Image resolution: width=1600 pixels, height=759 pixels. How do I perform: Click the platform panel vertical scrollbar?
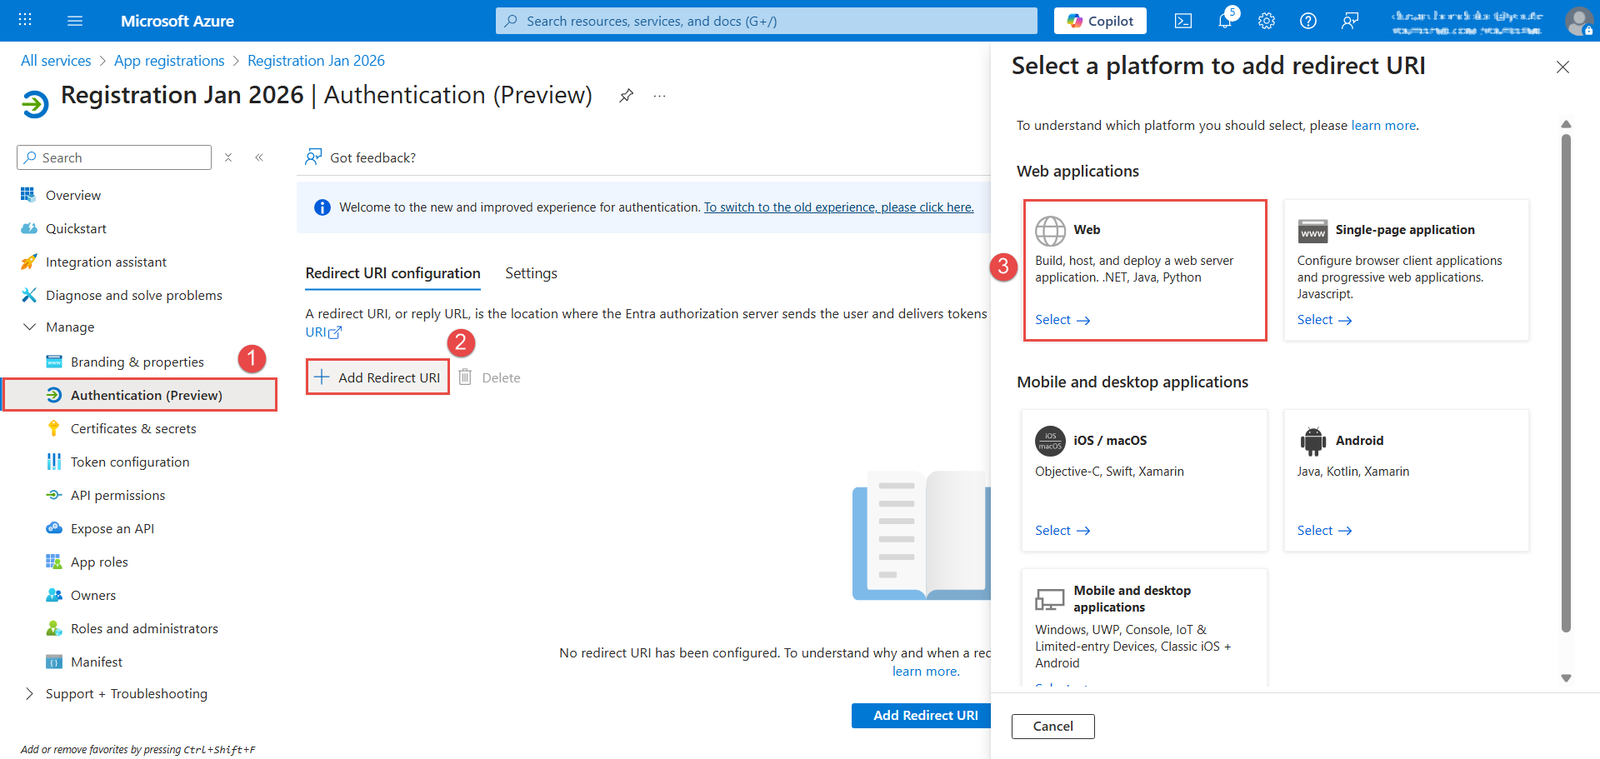[x=1566, y=380]
